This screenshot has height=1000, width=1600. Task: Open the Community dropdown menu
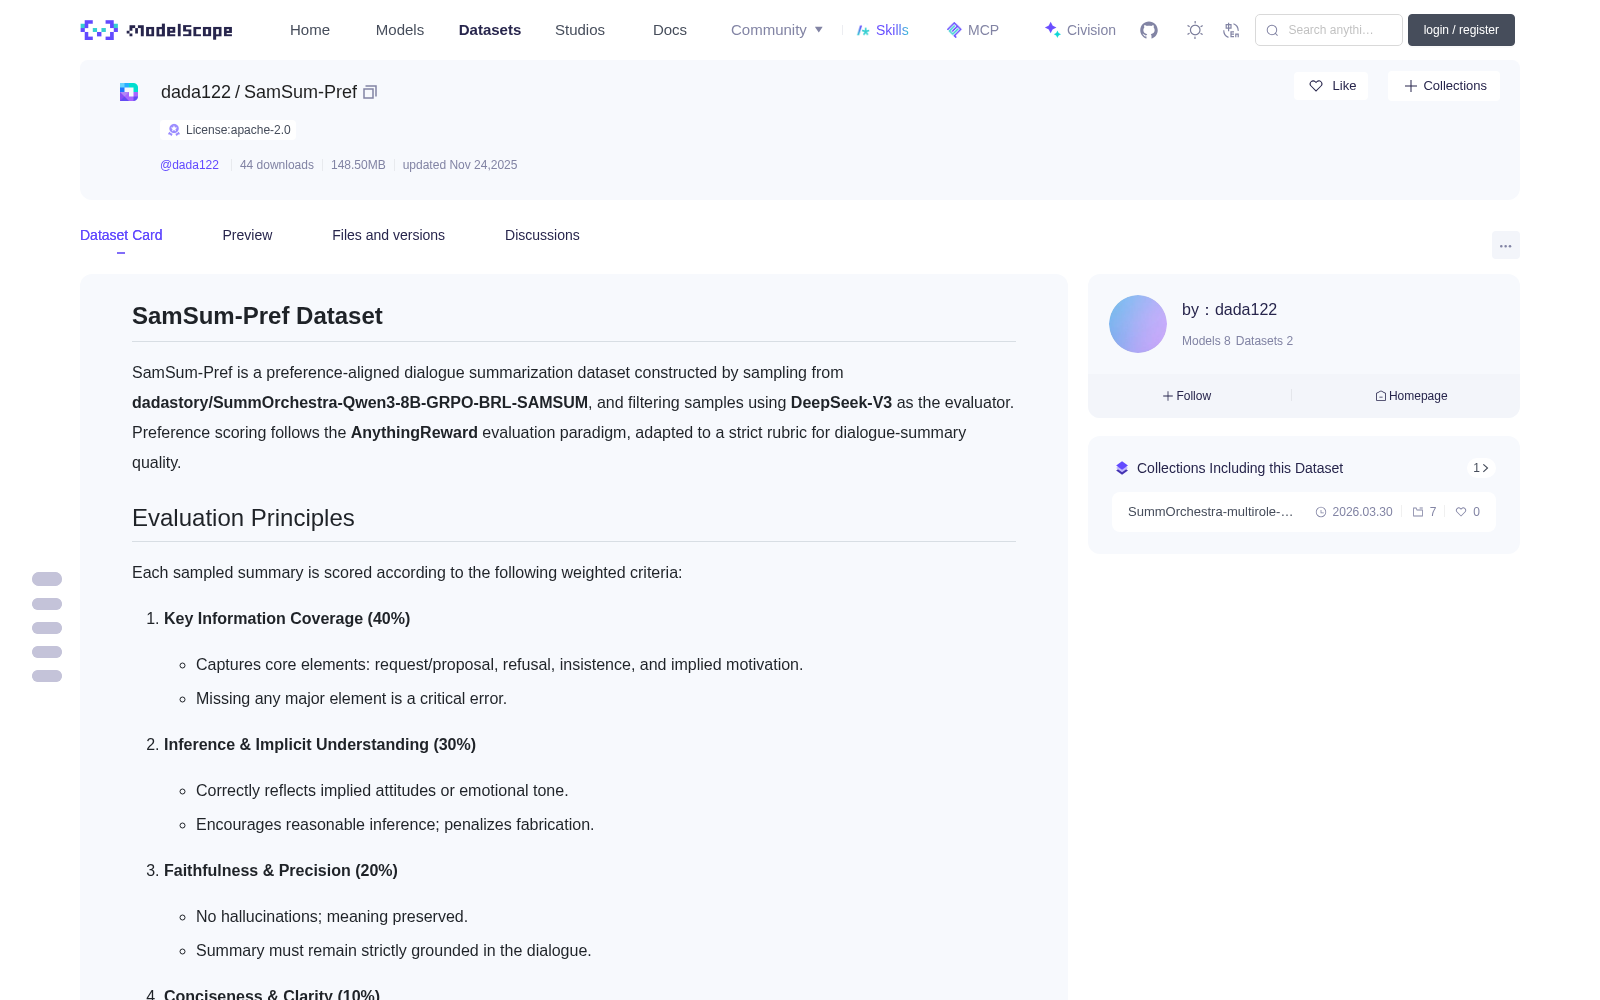[x=777, y=30]
